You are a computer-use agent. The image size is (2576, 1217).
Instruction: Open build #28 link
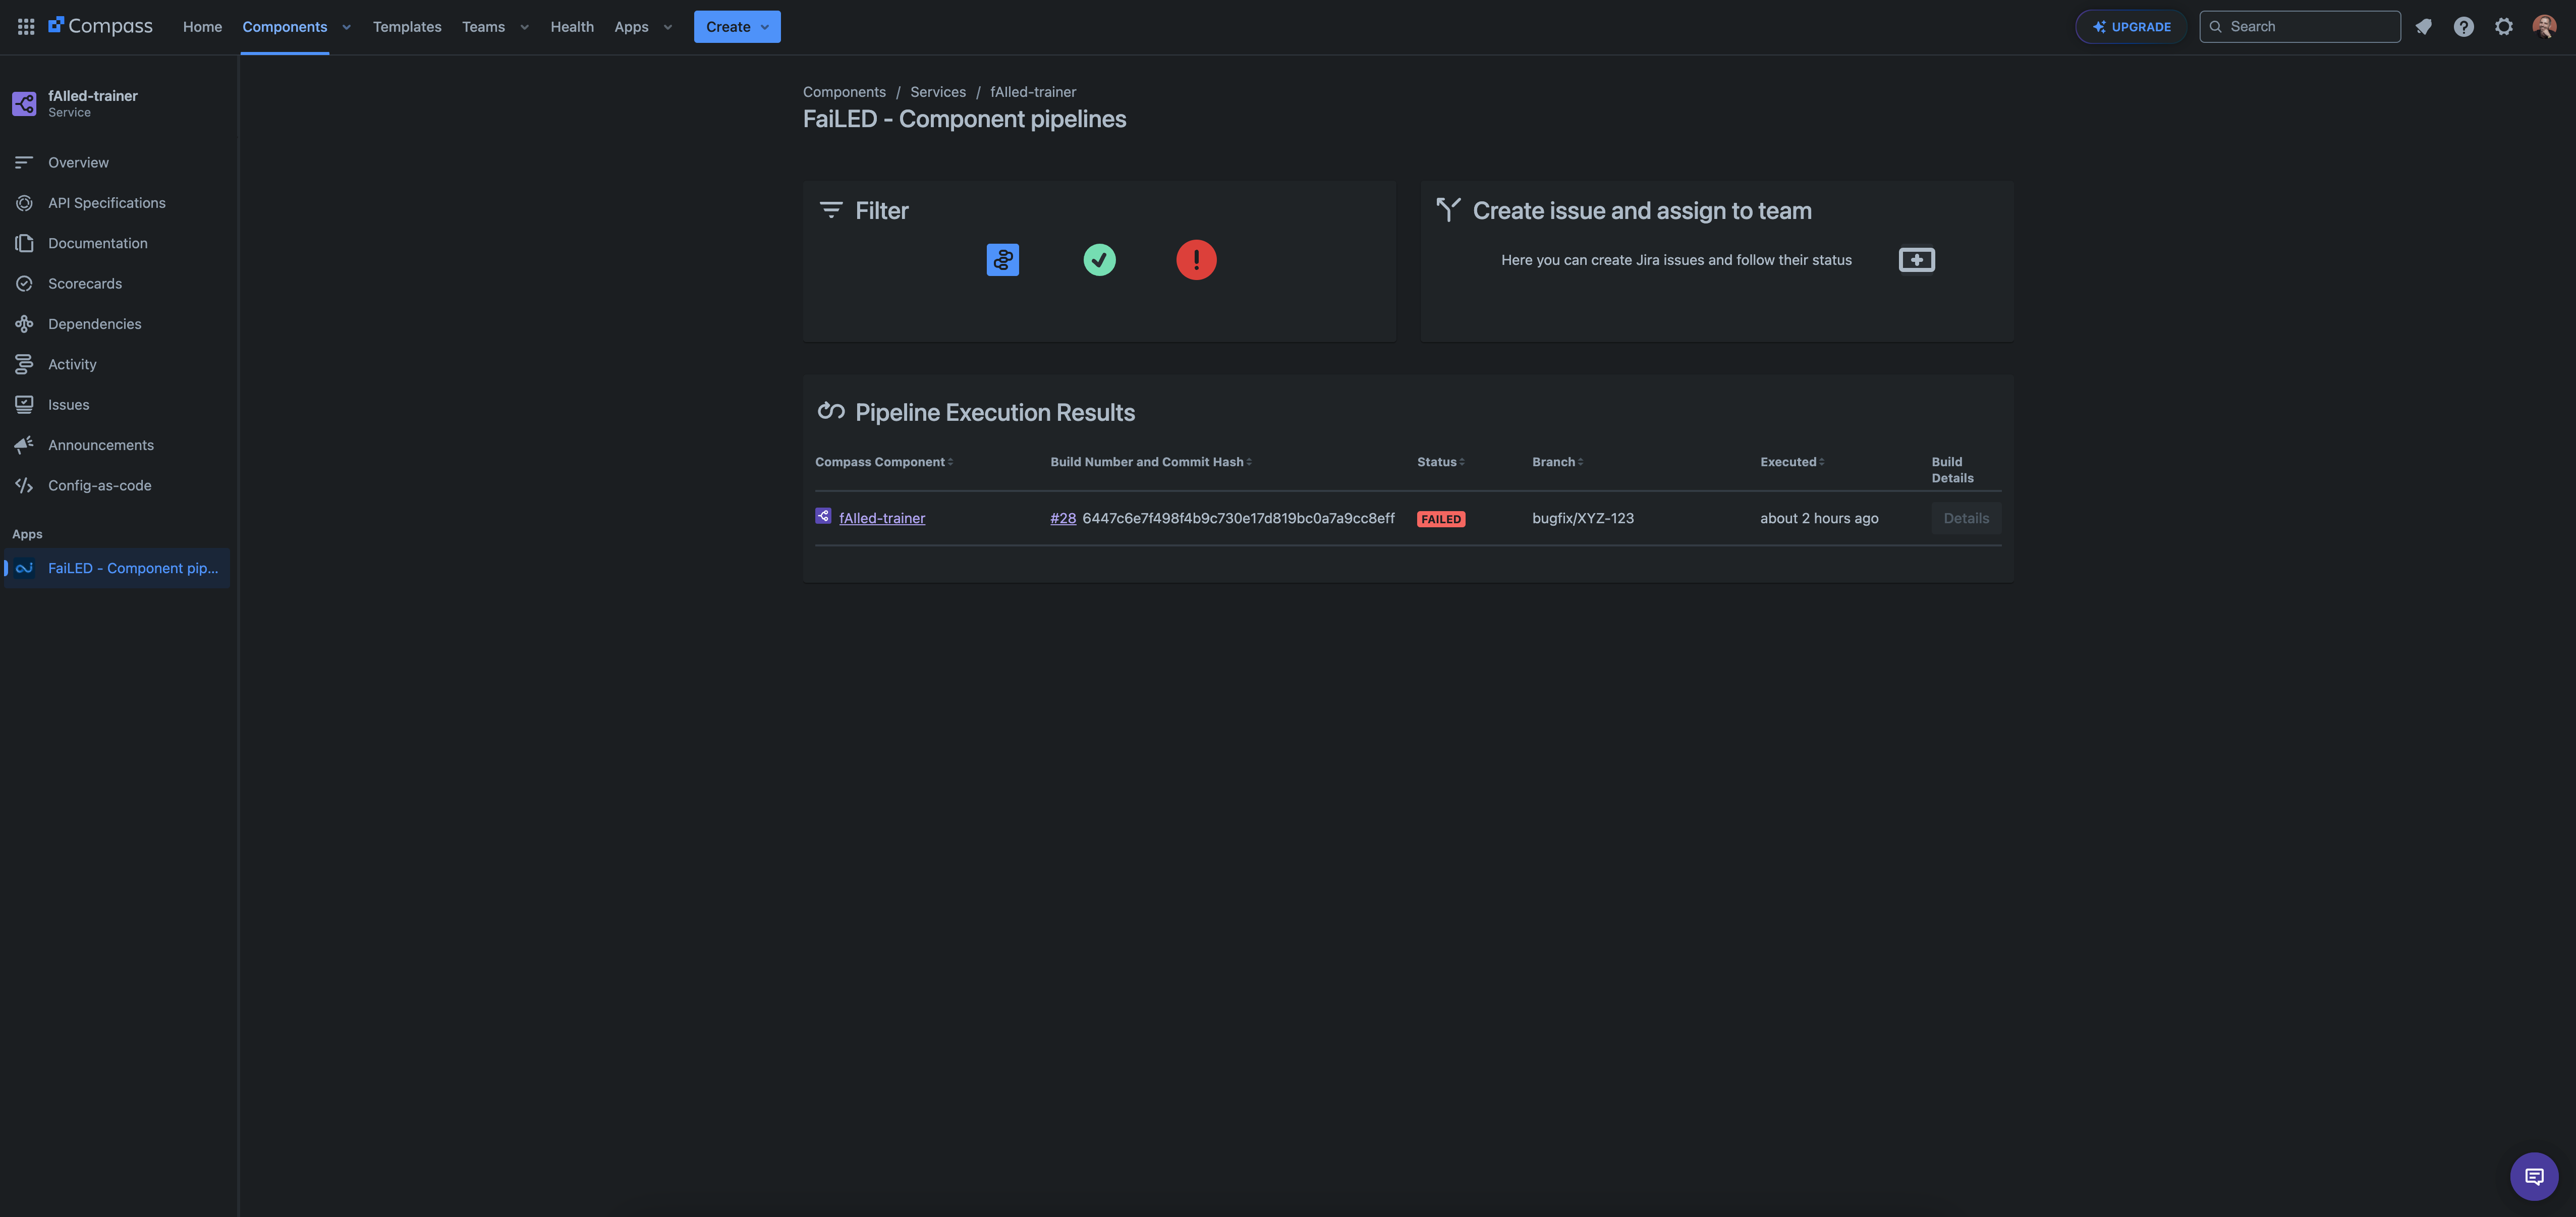pyautogui.click(x=1063, y=518)
